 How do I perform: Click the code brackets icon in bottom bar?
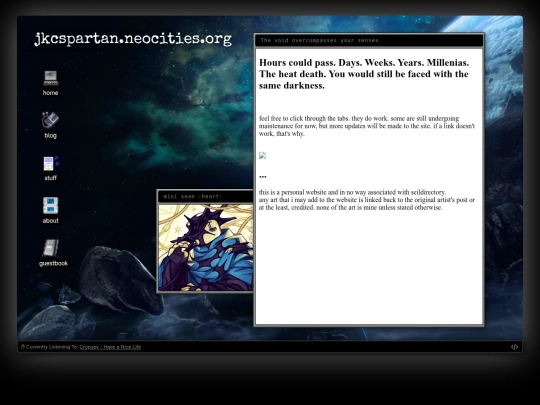tap(514, 347)
